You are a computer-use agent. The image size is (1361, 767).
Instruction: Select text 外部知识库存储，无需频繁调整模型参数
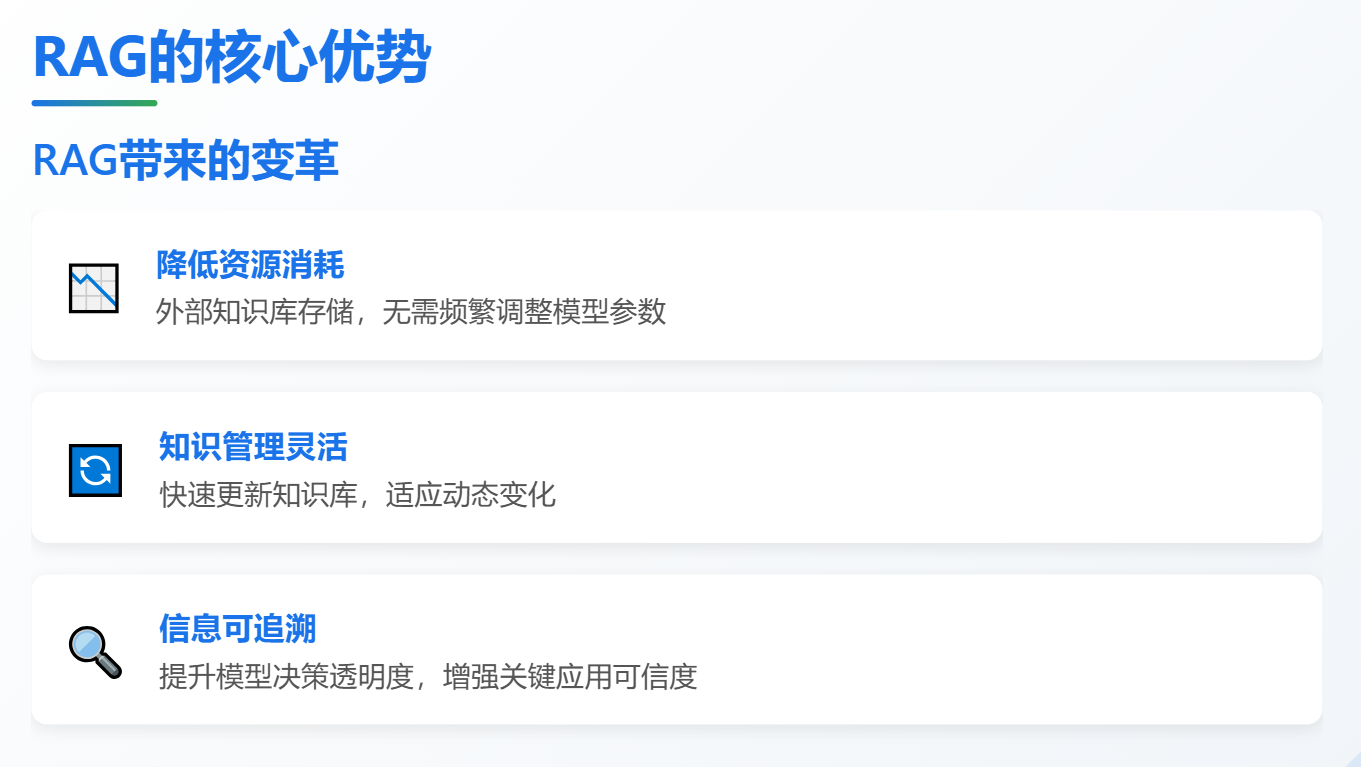point(411,312)
